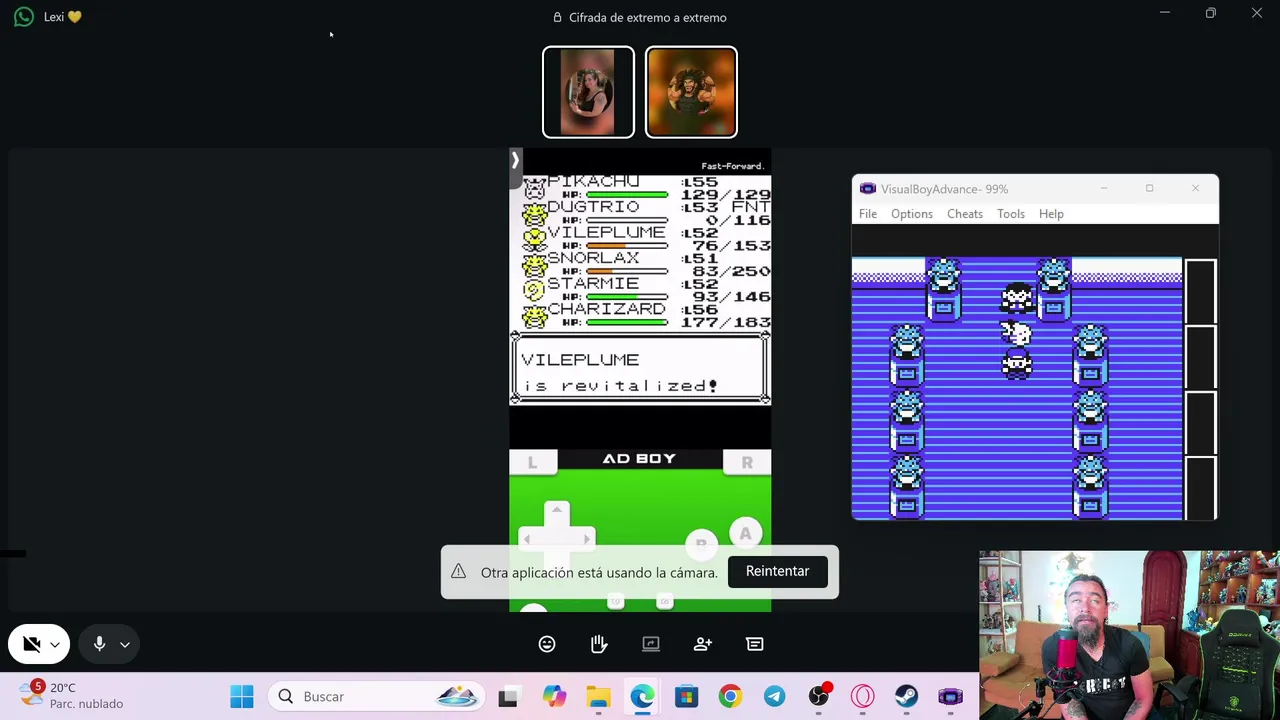Click the 'Cifrada de extremo a extremo' label

[x=648, y=17]
